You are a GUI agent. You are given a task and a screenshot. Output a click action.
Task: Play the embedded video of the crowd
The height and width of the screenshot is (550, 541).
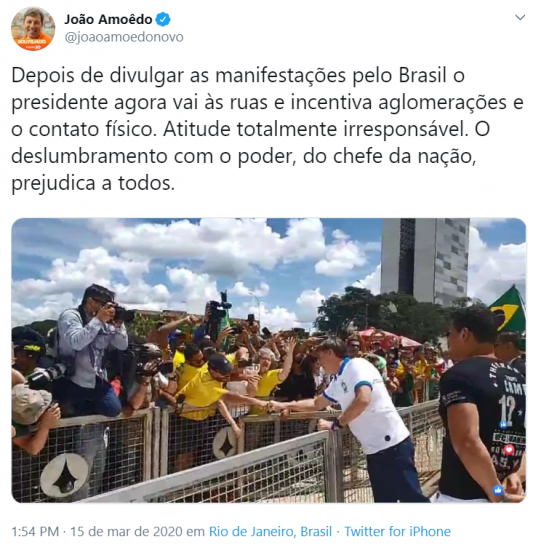click(268, 360)
